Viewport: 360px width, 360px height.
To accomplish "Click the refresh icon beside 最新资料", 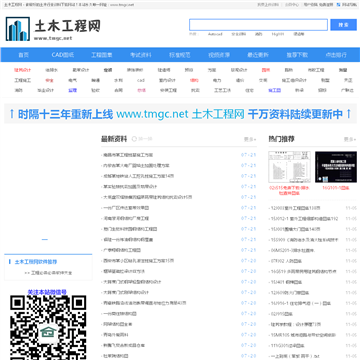I will click(x=134, y=139).
